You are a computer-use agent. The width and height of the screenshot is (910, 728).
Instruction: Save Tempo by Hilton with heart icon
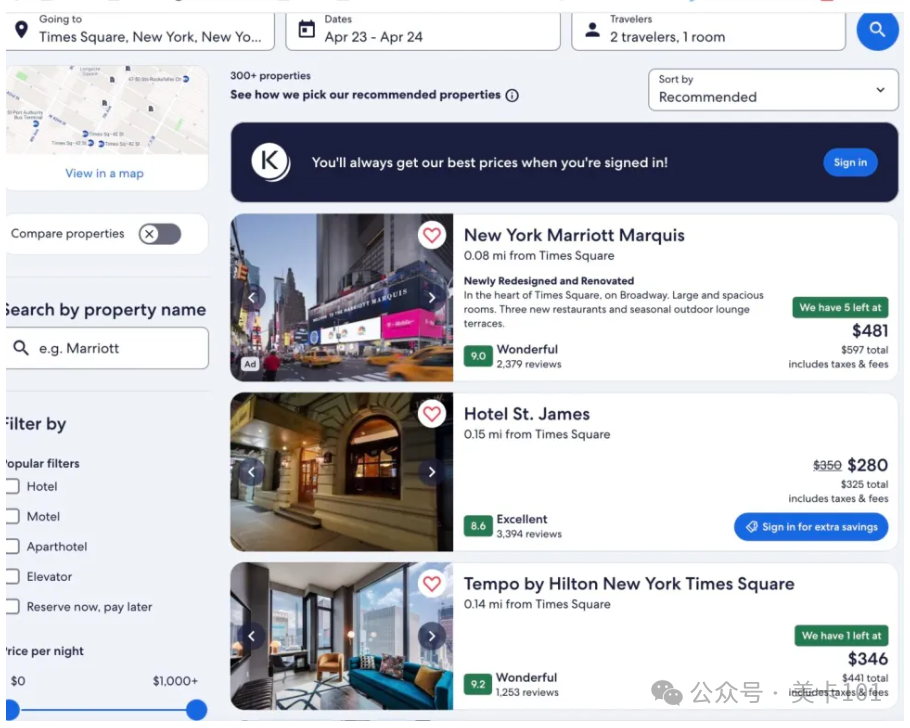(431, 583)
